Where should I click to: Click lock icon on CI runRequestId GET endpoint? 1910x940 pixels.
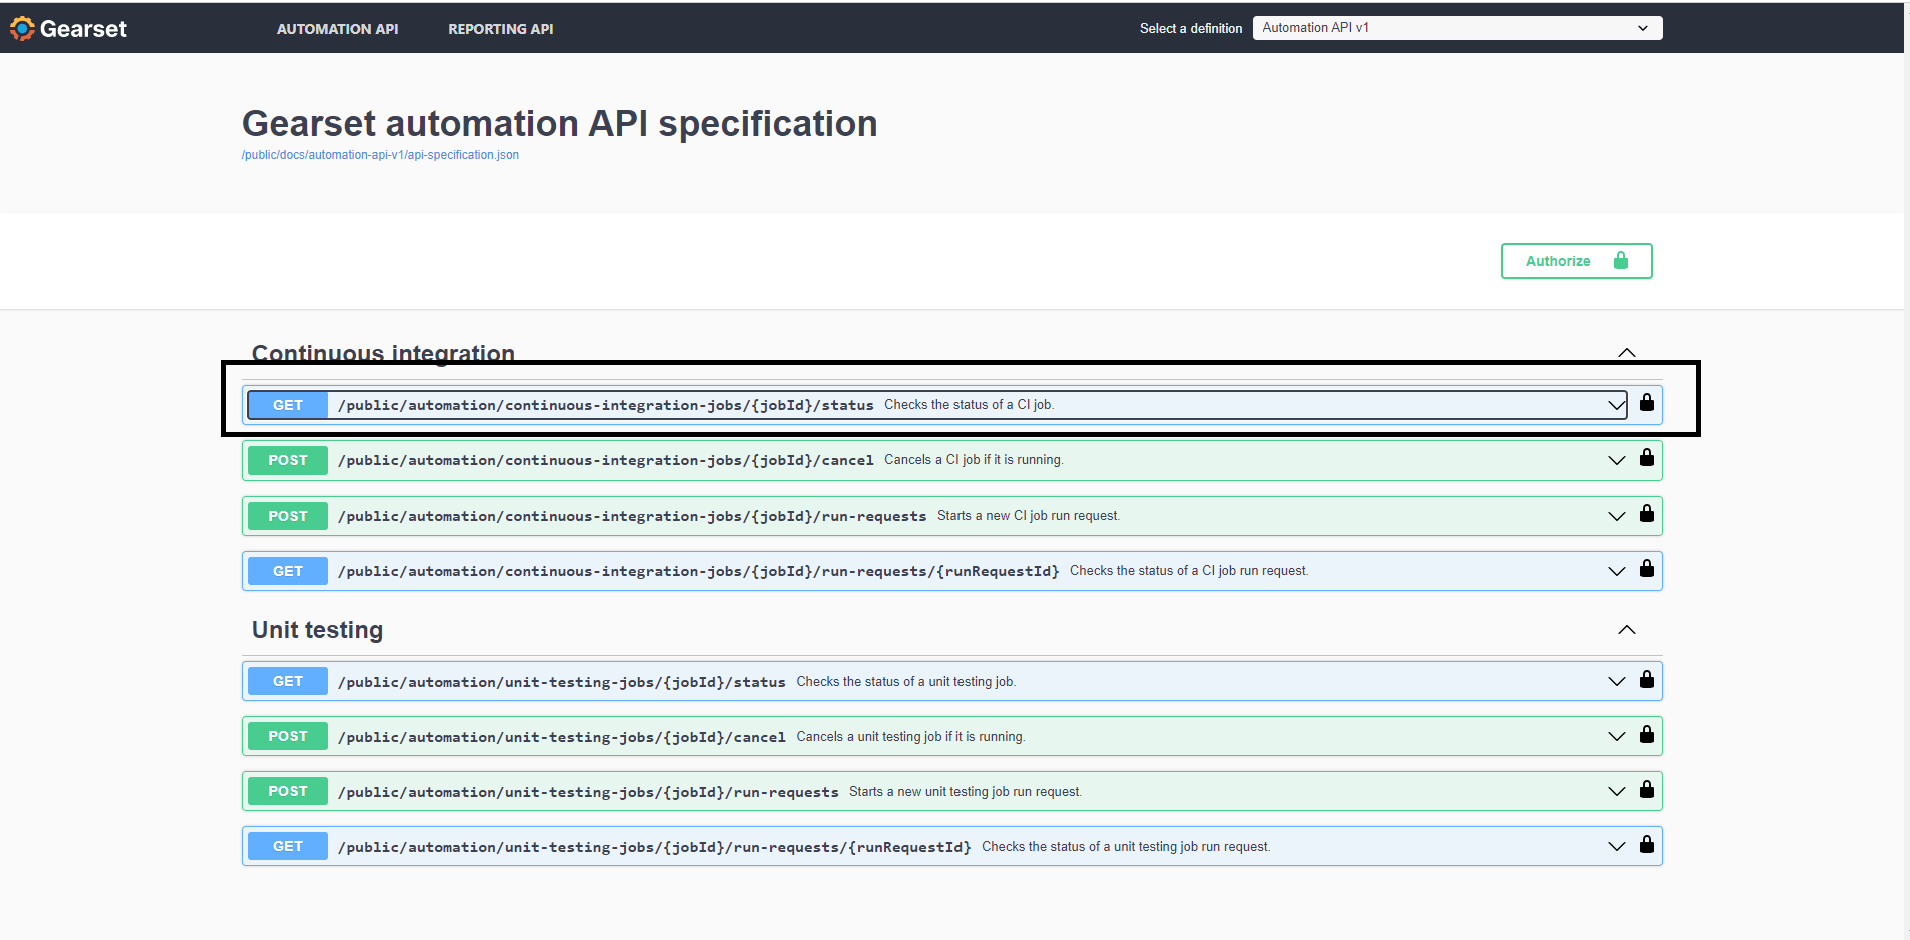(x=1646, y=569)
